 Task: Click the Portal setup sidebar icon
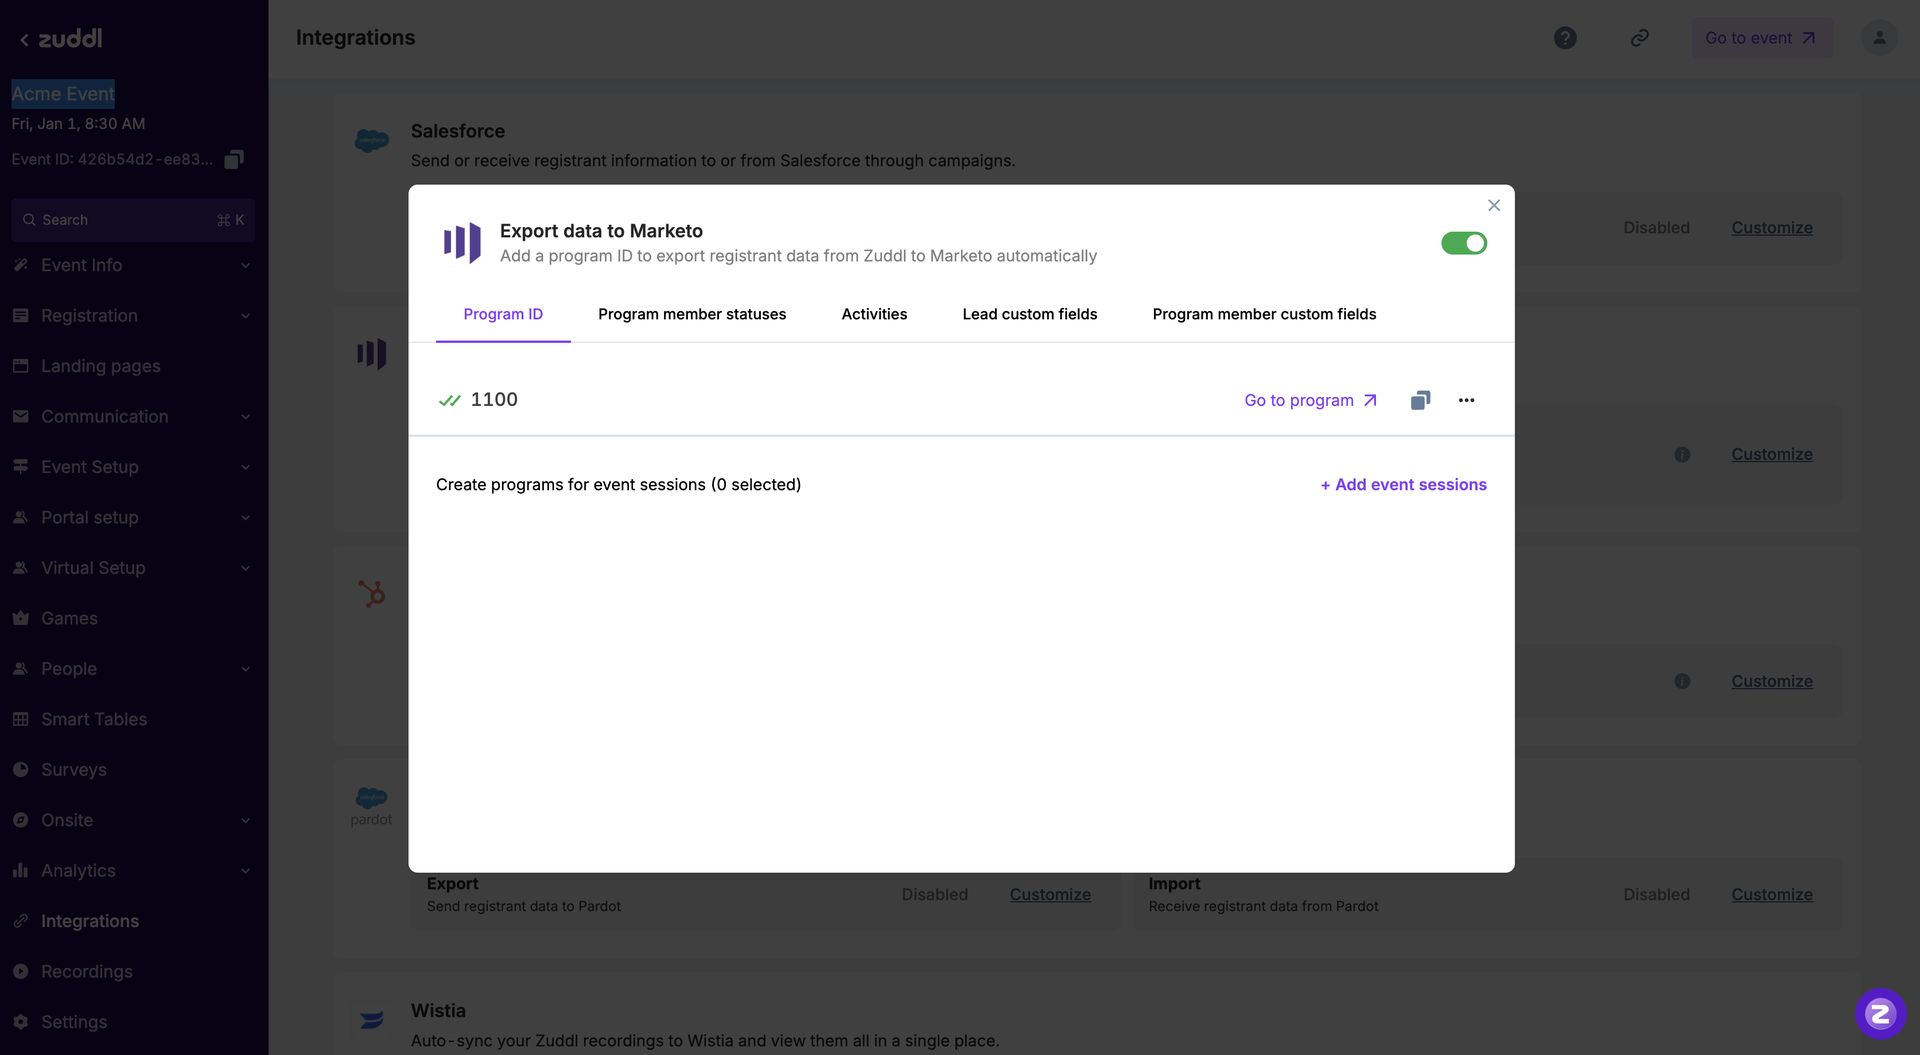(20, 518)
